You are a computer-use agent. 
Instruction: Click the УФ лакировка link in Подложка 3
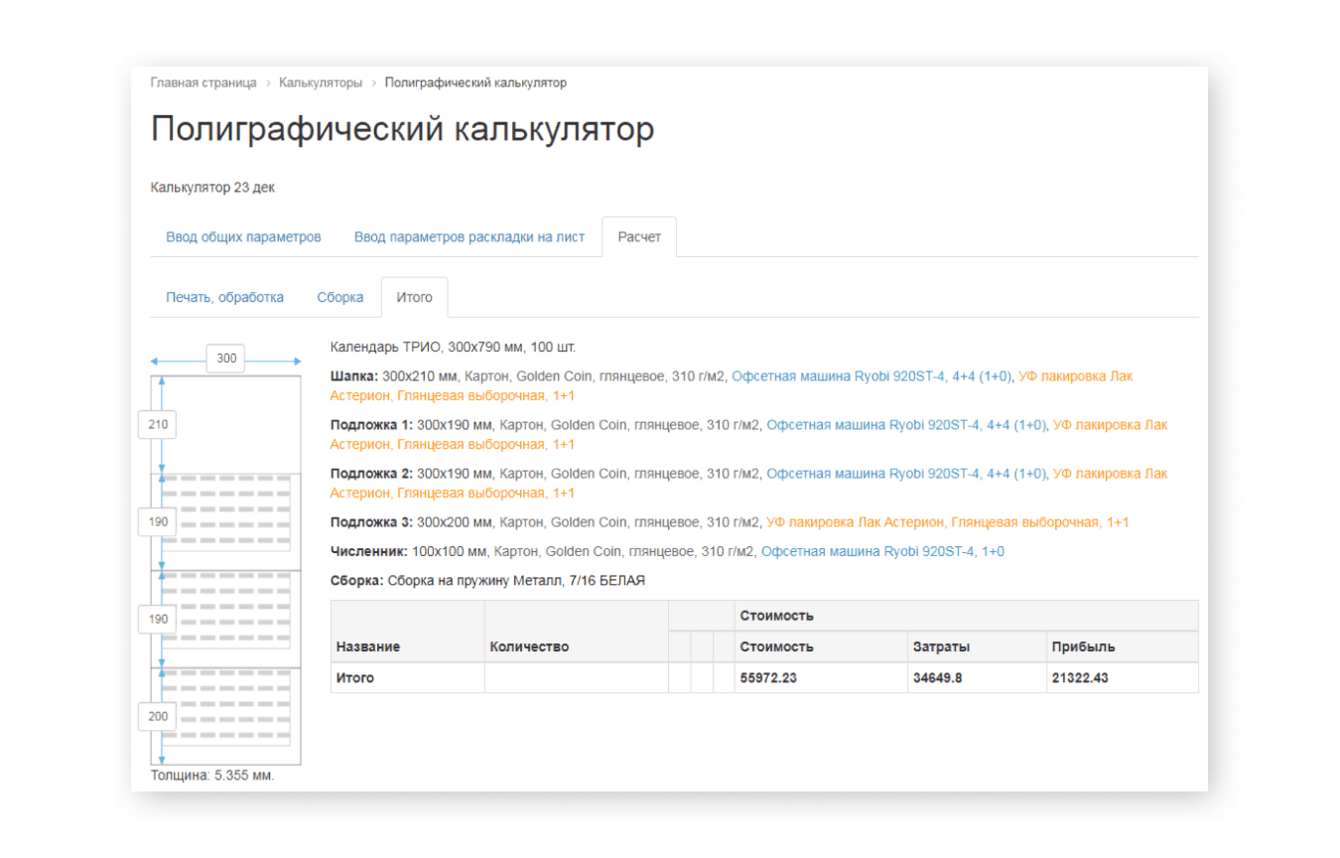(946, 522)
